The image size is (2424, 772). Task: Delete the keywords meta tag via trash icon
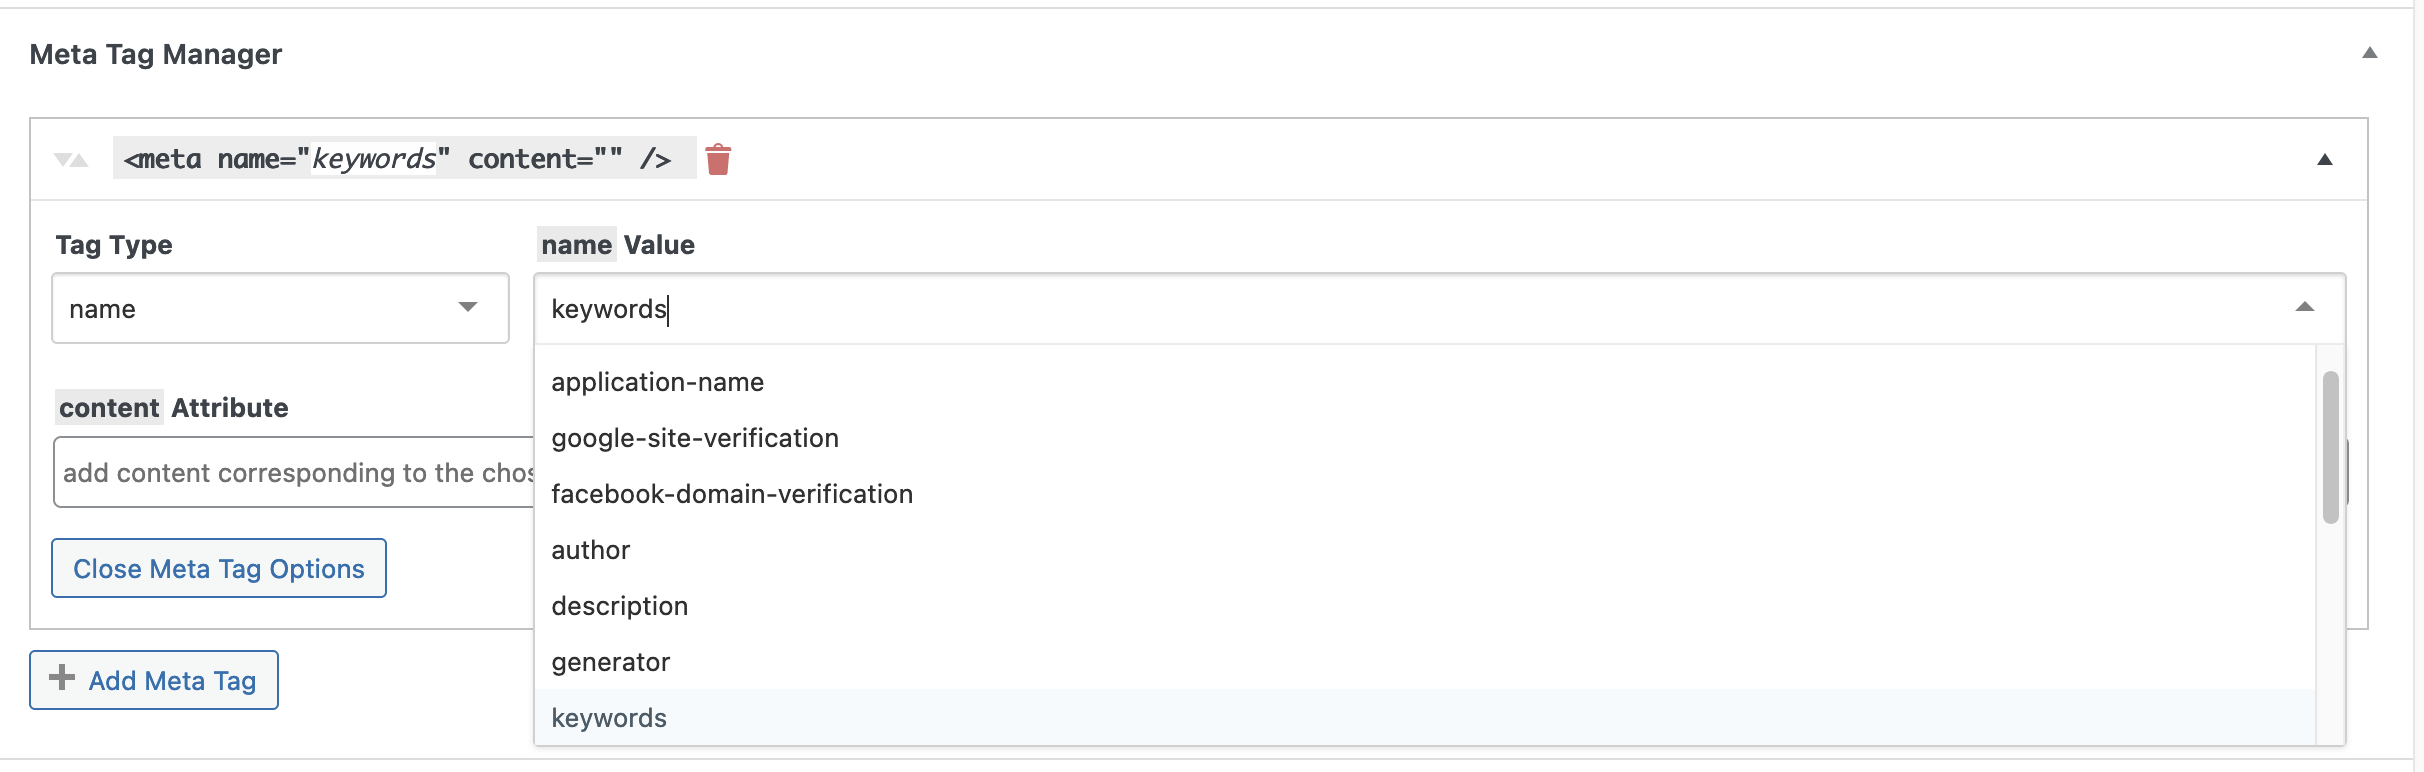coord(718,159)
